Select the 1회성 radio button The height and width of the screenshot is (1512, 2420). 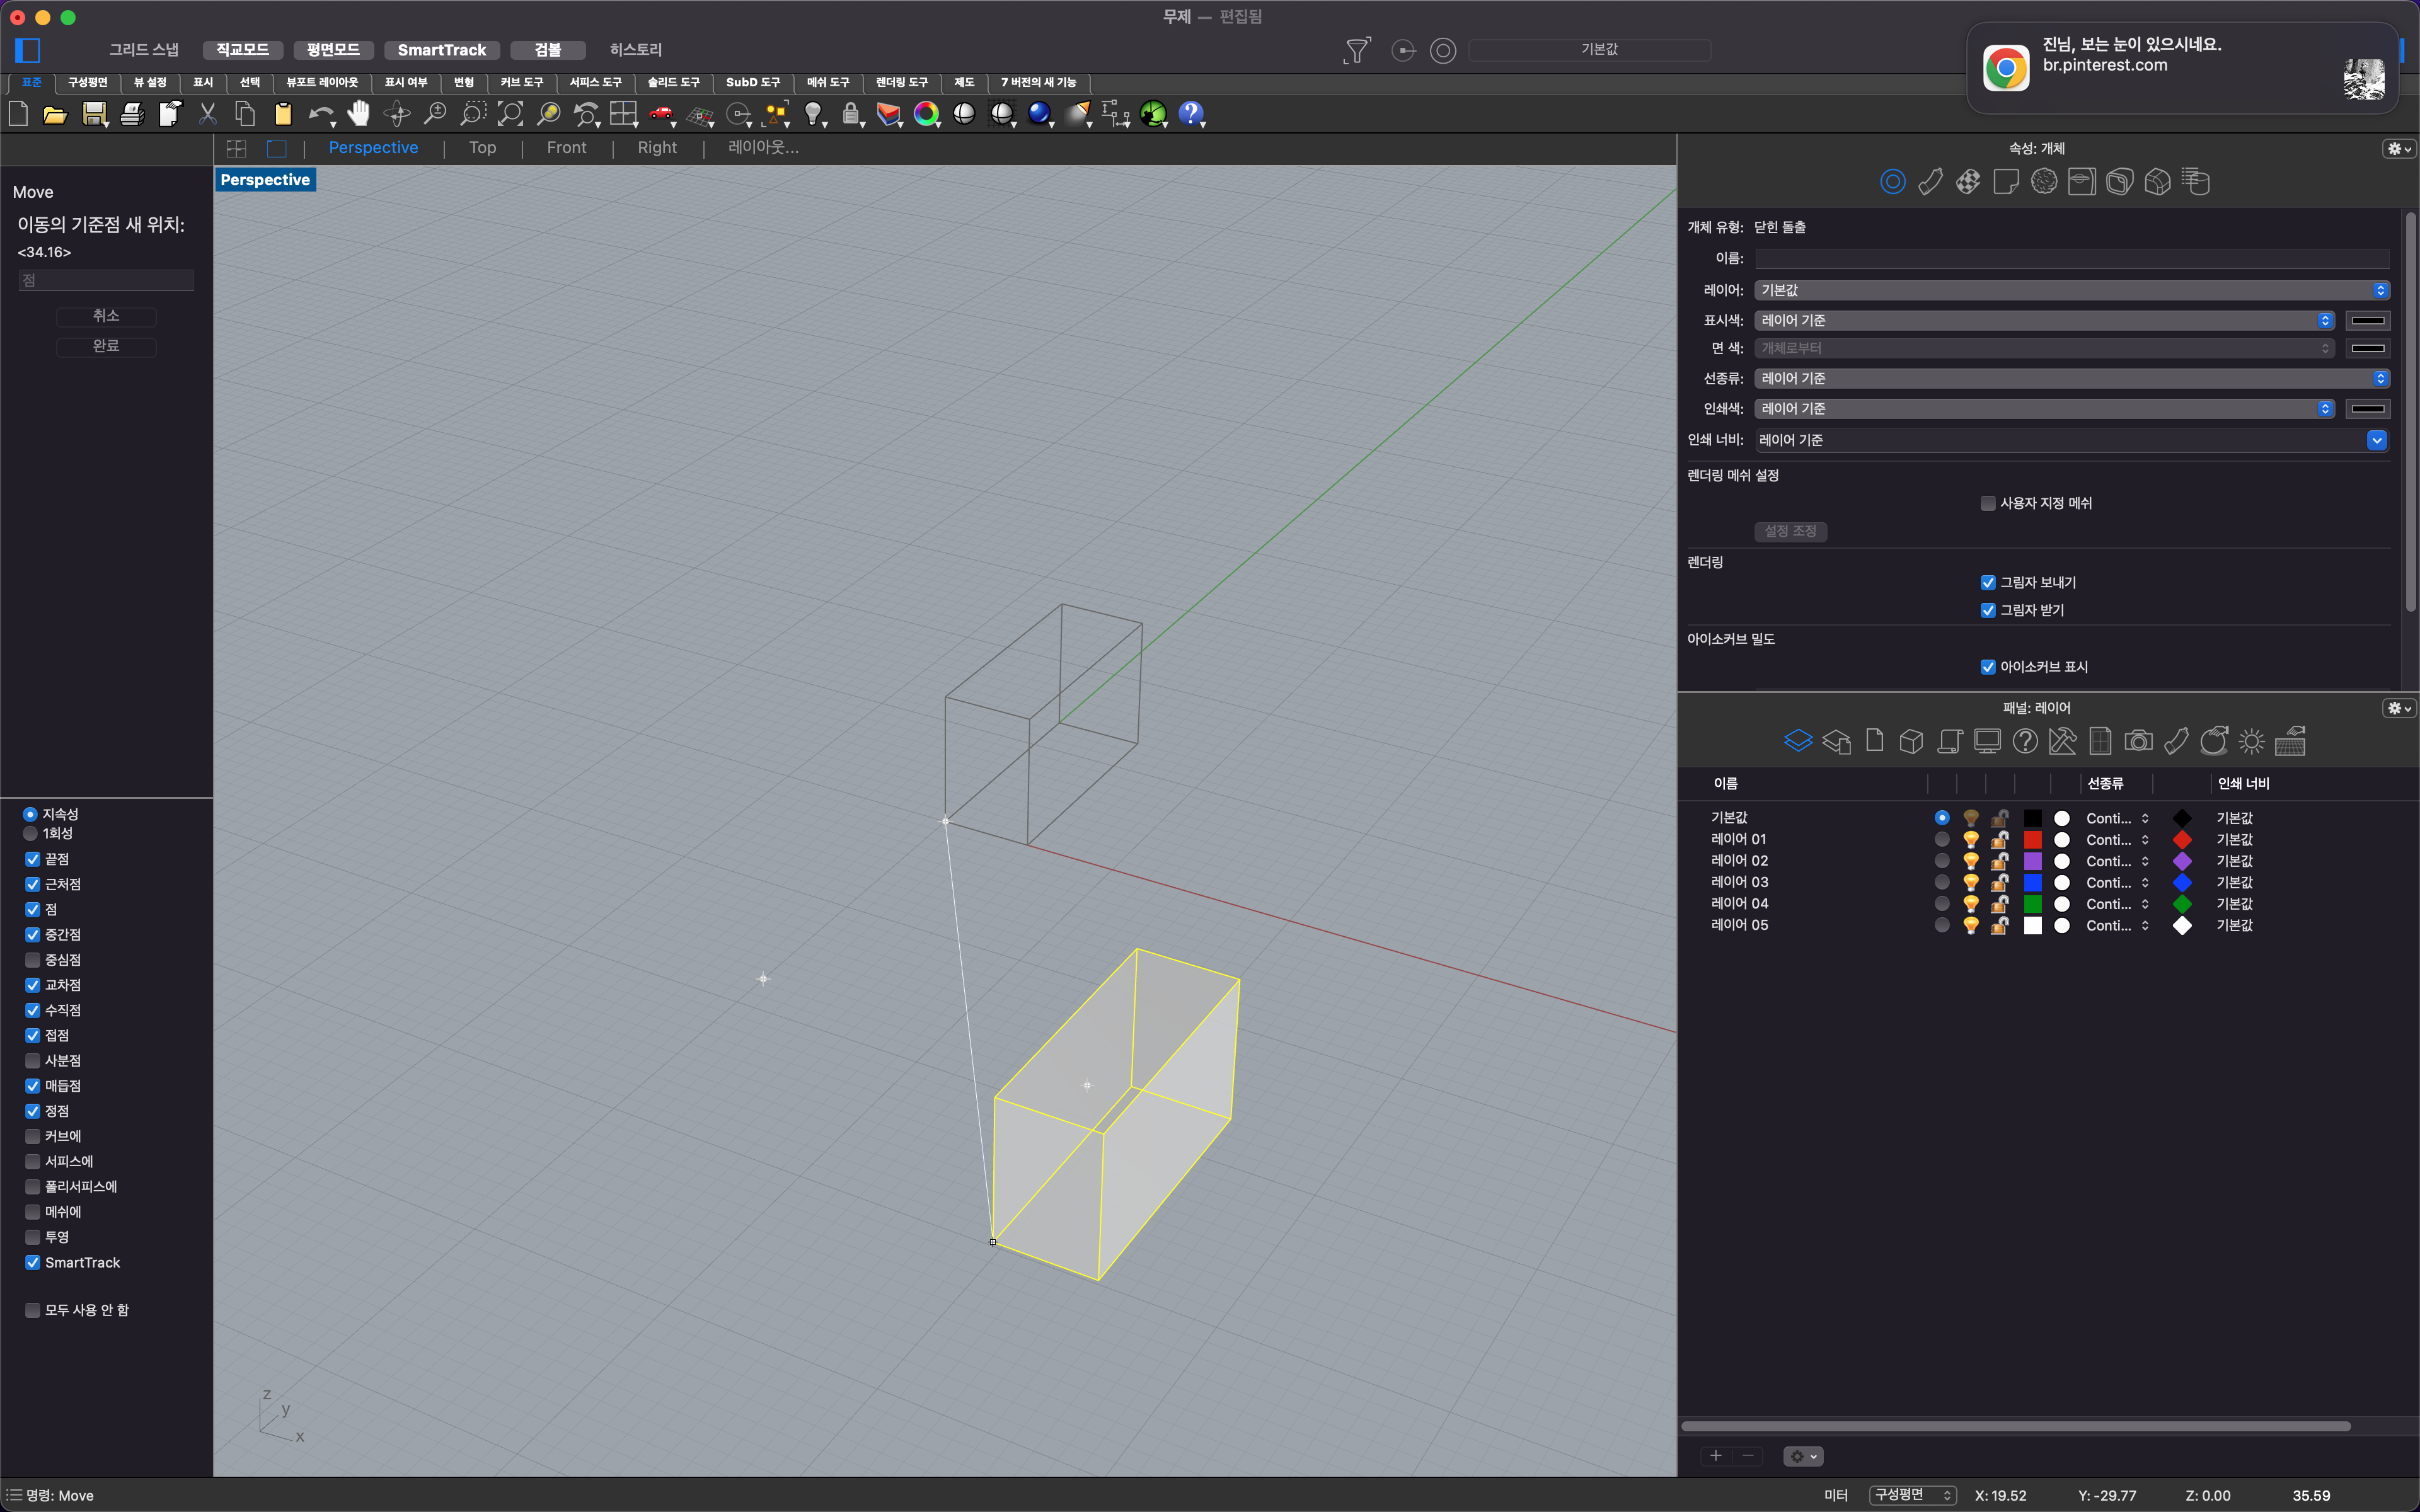coord(30,833)
